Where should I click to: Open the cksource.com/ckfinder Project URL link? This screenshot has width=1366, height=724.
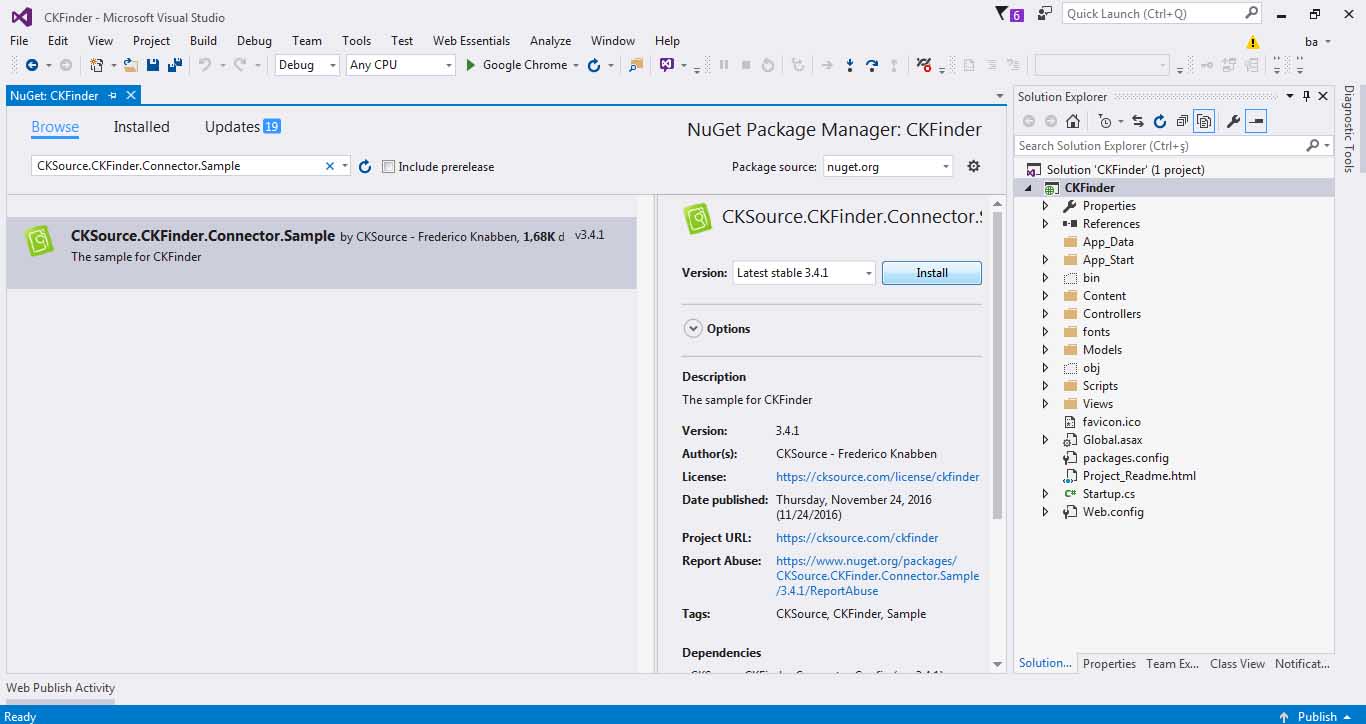857,538
